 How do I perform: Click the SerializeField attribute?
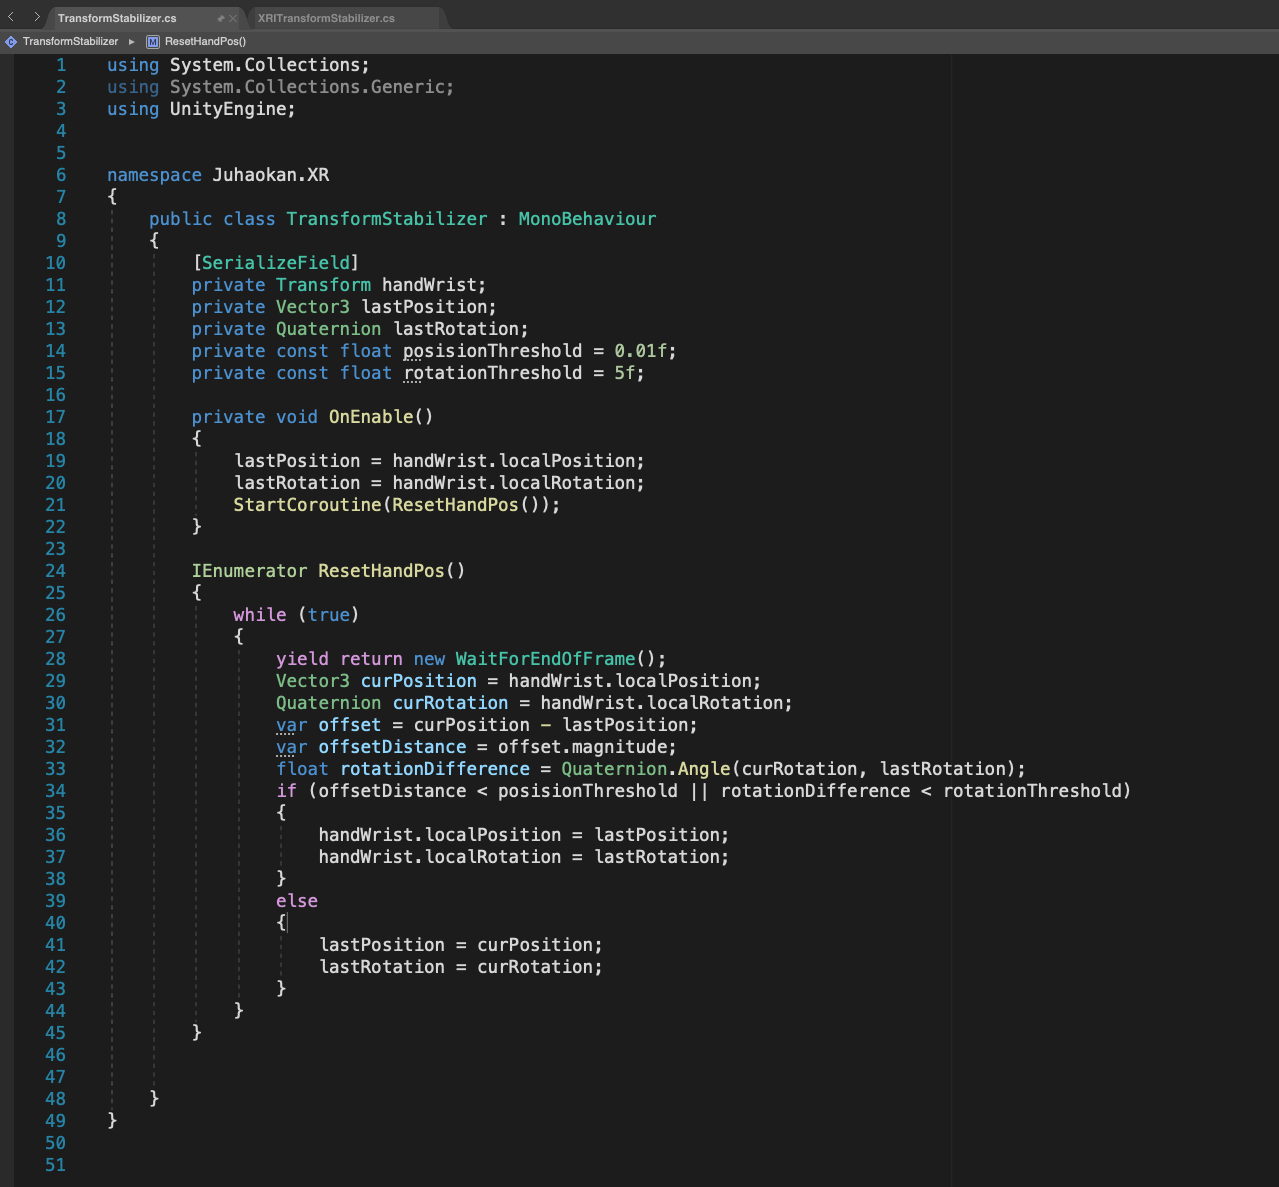[276, 263]
